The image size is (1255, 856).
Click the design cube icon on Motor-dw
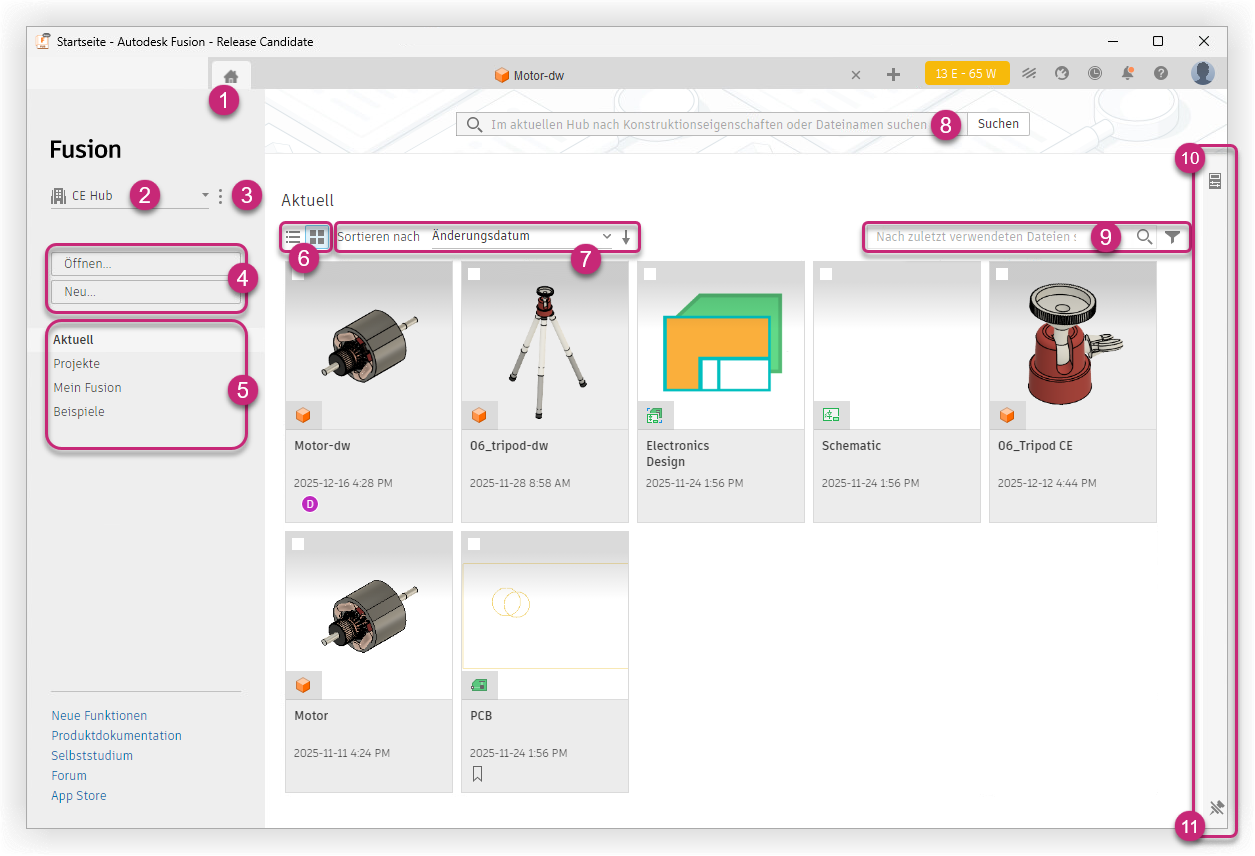click(x=304, y=415)
